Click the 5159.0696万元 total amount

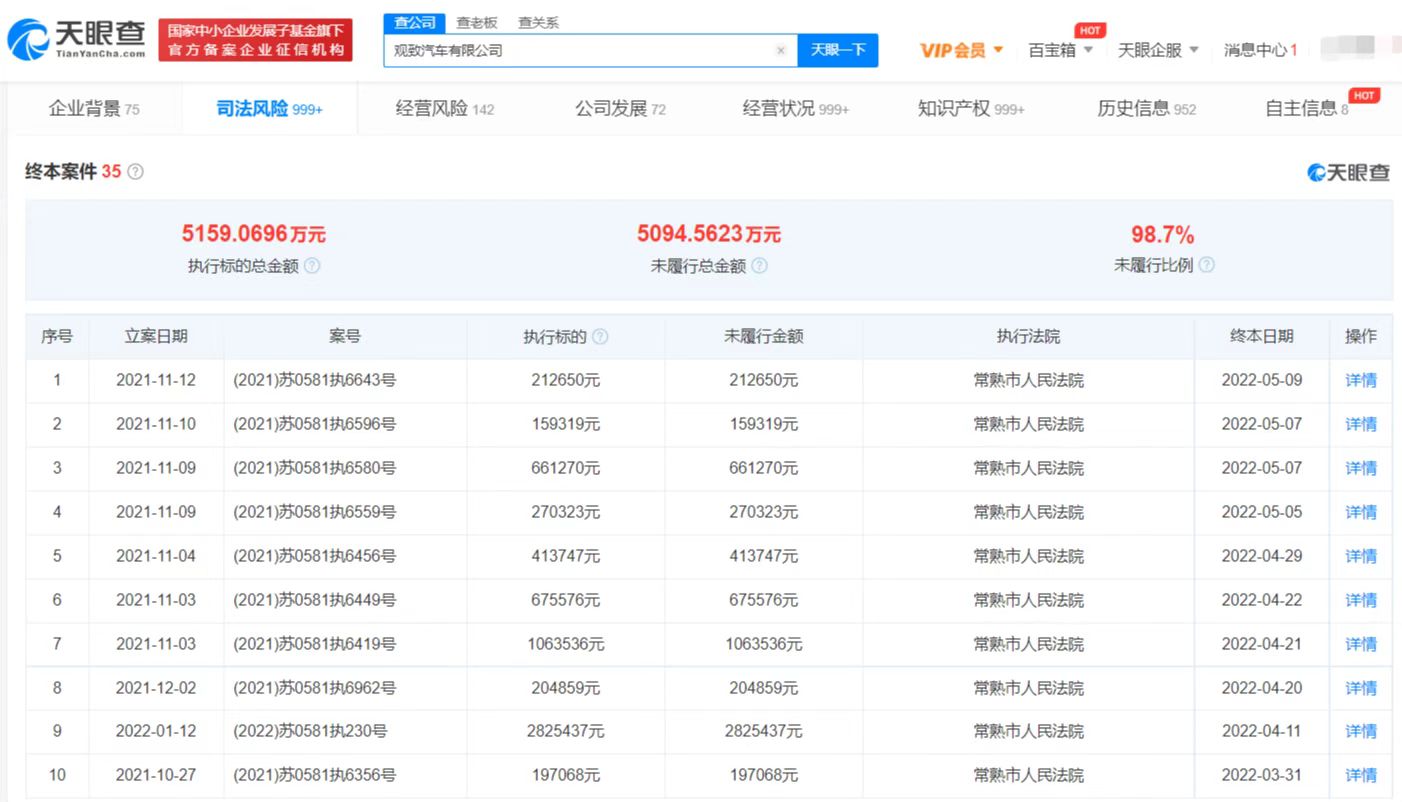[x=254, y=234]
